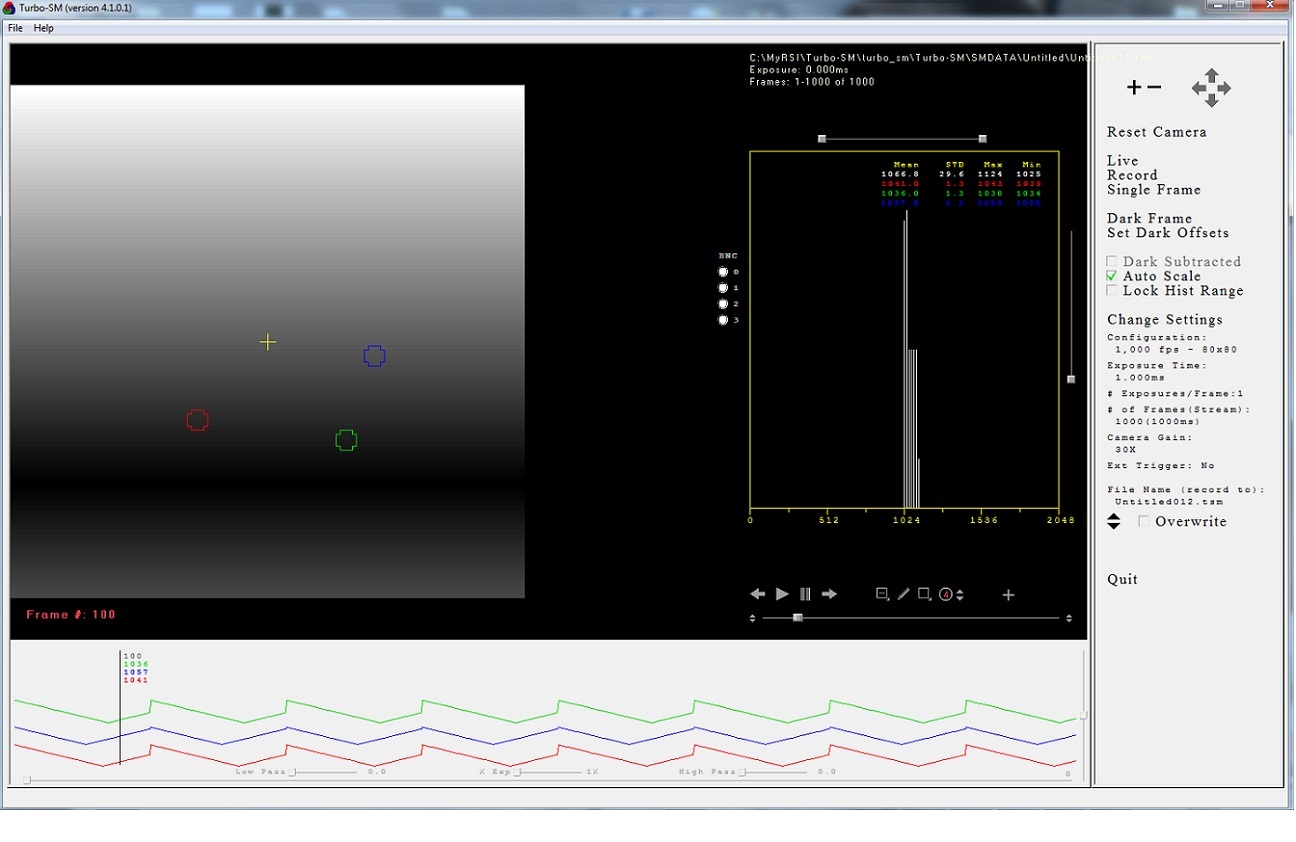
Task: Click the up/down stepper beside Overwrite
Action: tap(1114, 521)
